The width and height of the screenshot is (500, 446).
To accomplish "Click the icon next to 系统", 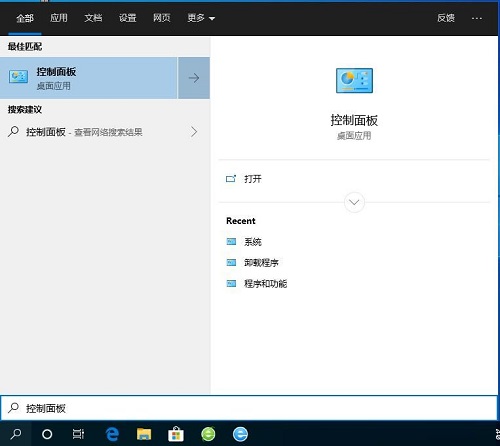I will coord(231,241).
